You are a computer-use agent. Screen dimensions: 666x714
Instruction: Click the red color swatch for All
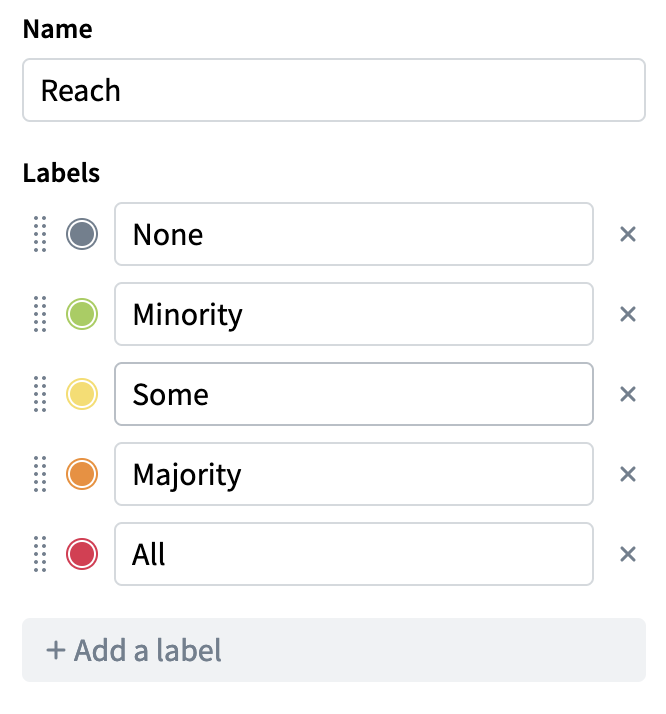tap(82, 554)
